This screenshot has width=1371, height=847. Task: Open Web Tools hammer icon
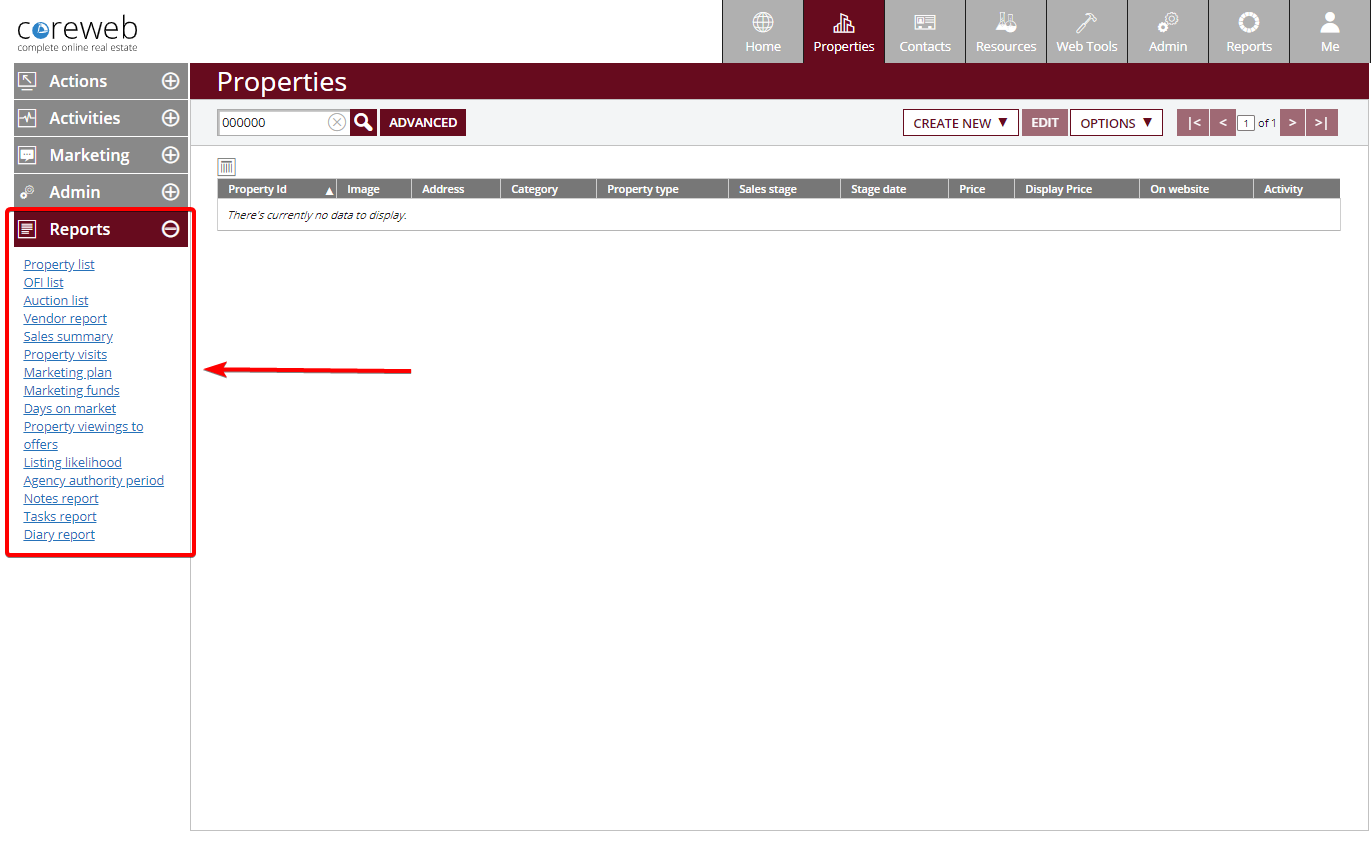pyautogui.click(x=1086, y=23)
